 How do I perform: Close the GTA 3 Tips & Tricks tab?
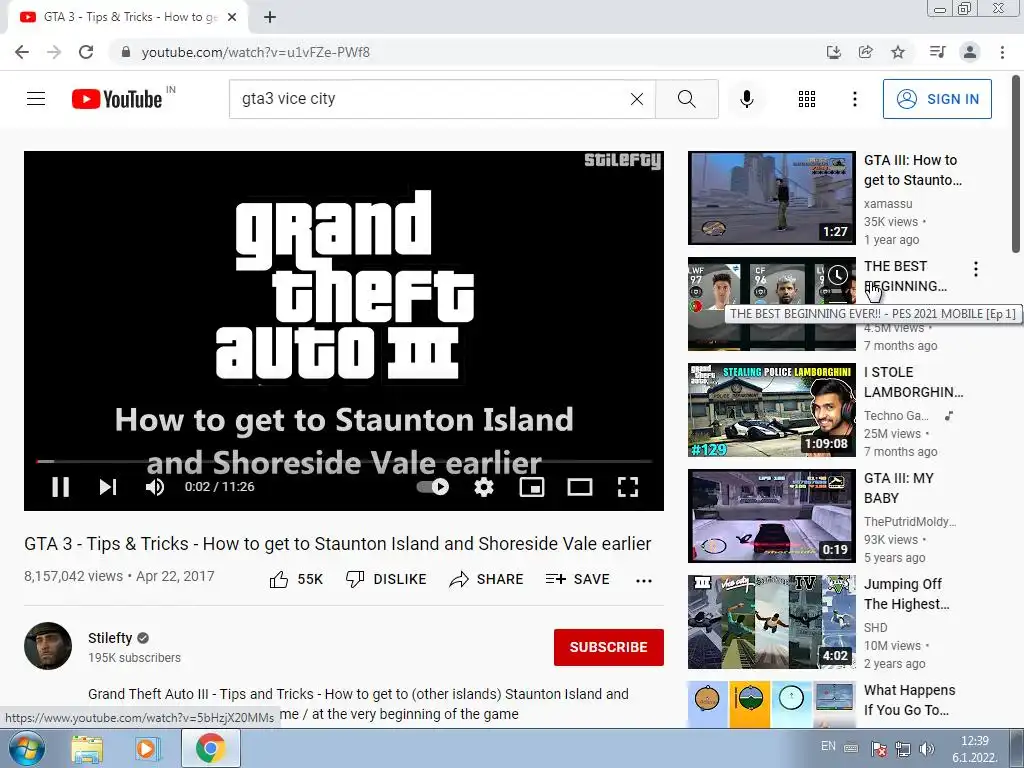(232, 18)
